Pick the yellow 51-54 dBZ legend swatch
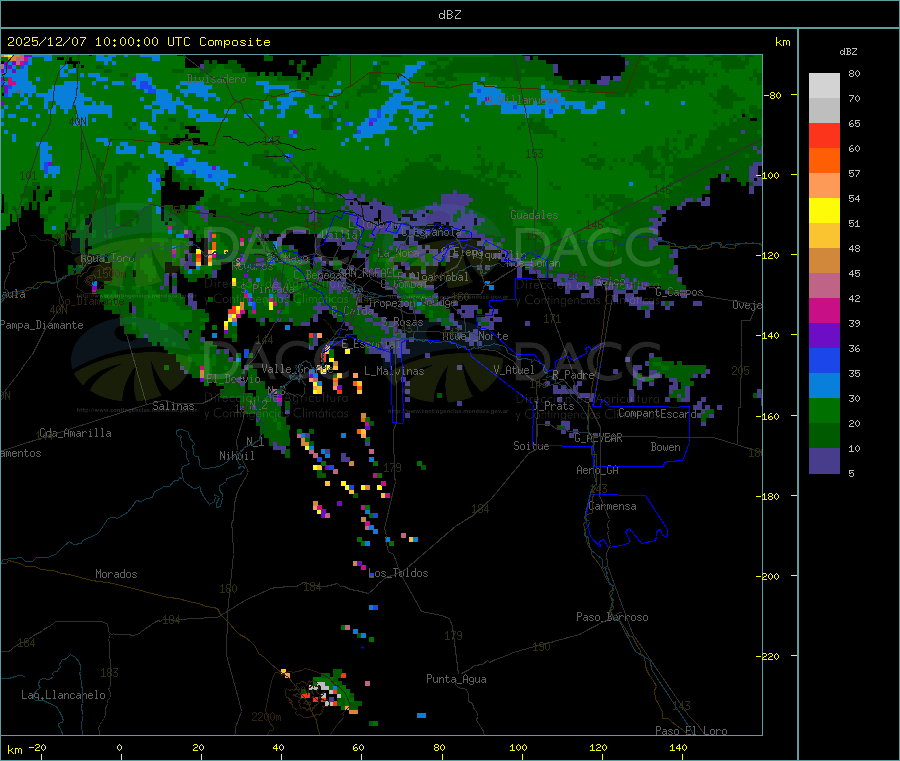This screenshot has width=900, height=761. click(x=824, y=211)
